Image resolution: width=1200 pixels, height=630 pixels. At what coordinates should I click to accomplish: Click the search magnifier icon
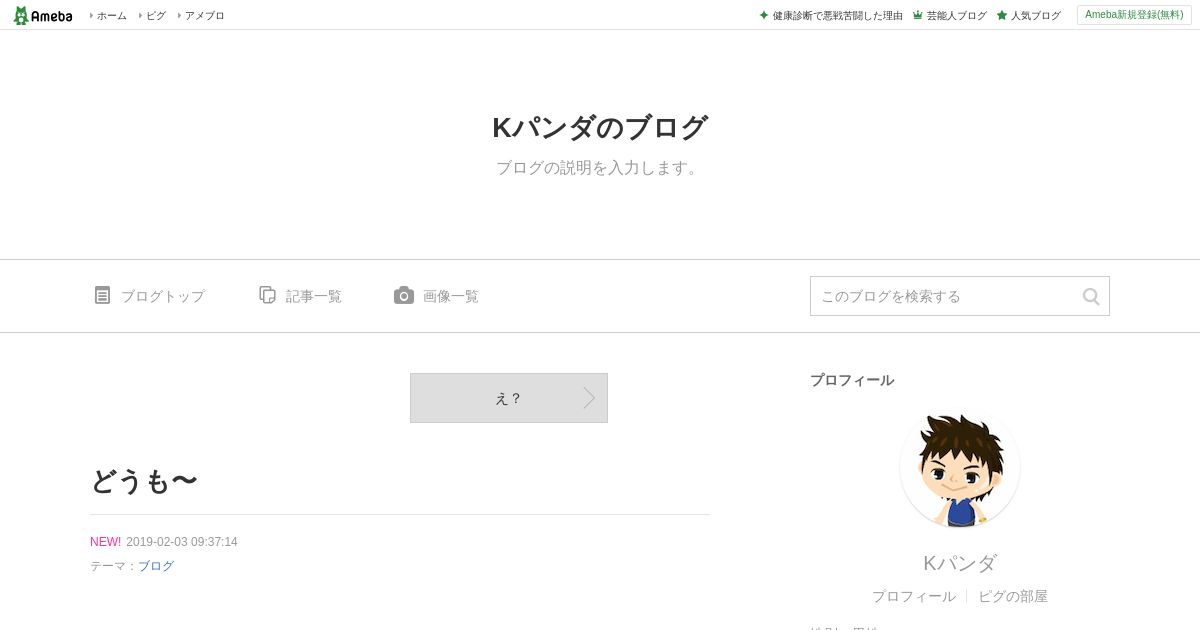click(1091, 296)
